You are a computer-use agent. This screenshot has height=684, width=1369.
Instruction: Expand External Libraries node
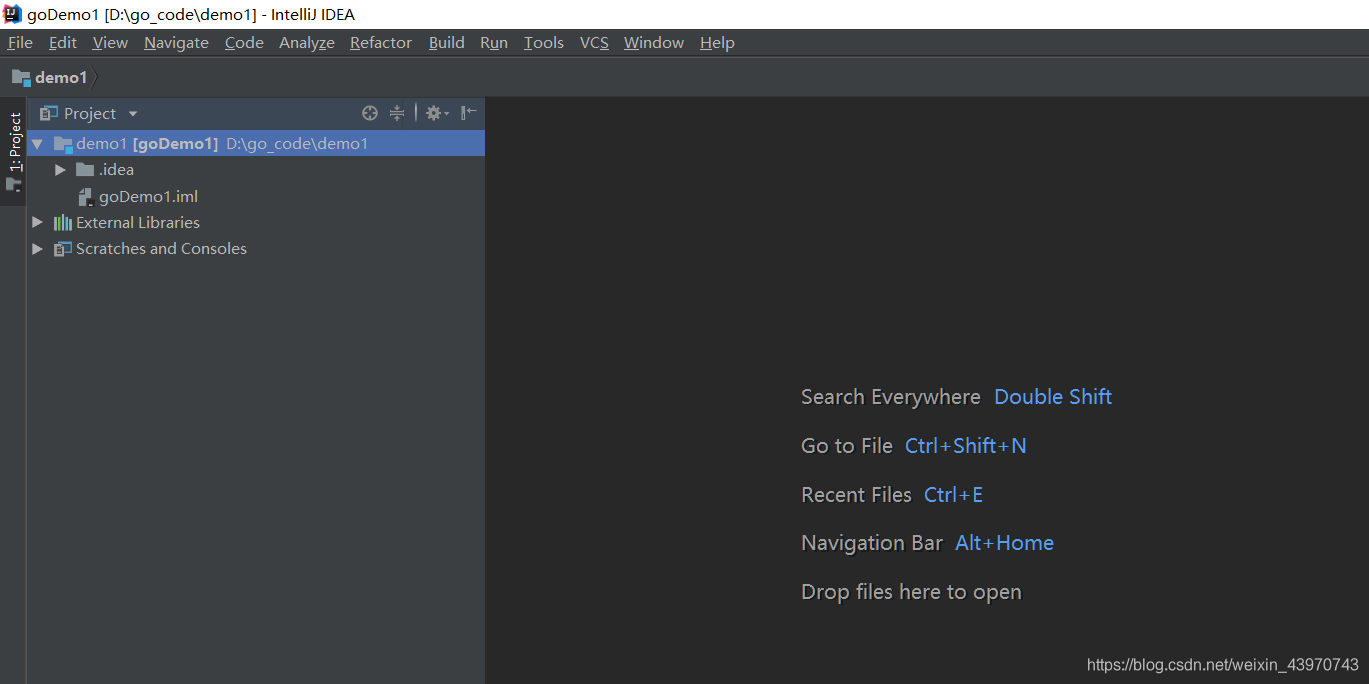click(x=37, y=222)
